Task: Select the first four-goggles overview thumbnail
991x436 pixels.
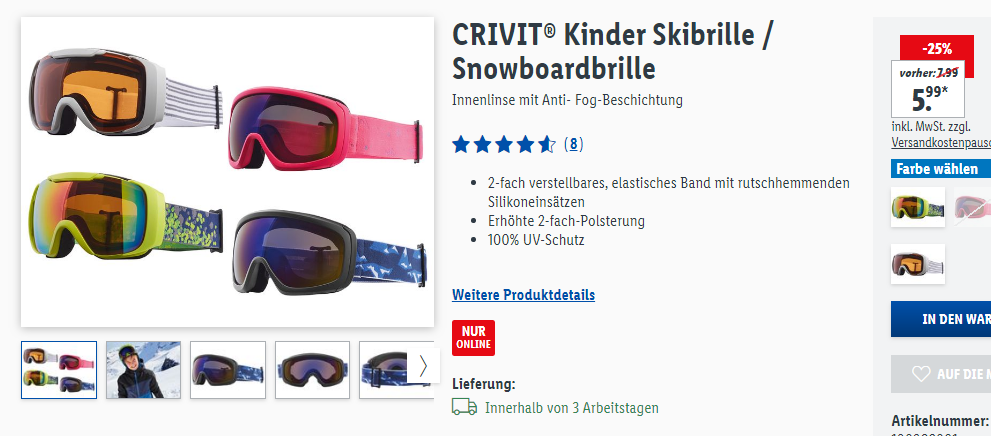Action: coord(59,370)
